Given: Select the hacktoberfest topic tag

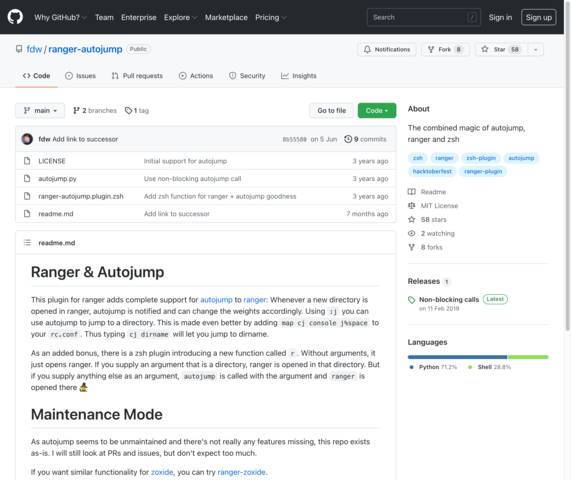Looking at the screenshot, I should point(432,172).
